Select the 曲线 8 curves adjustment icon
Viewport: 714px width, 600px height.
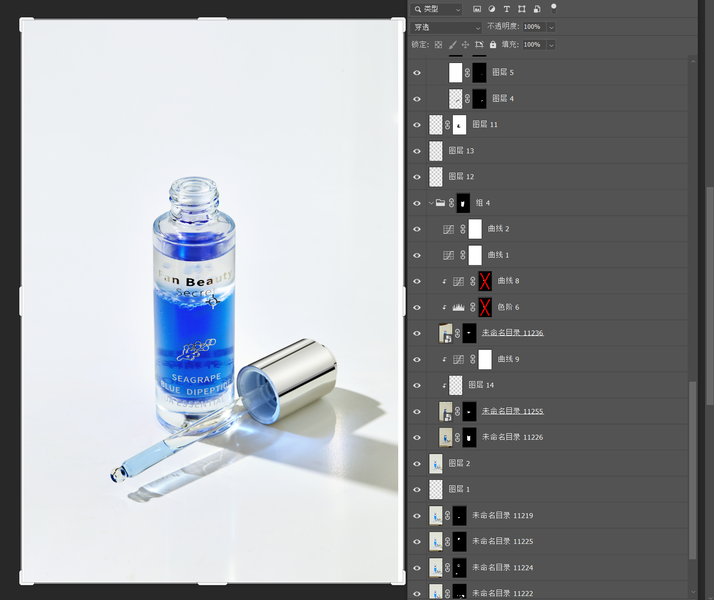[458, 281]
